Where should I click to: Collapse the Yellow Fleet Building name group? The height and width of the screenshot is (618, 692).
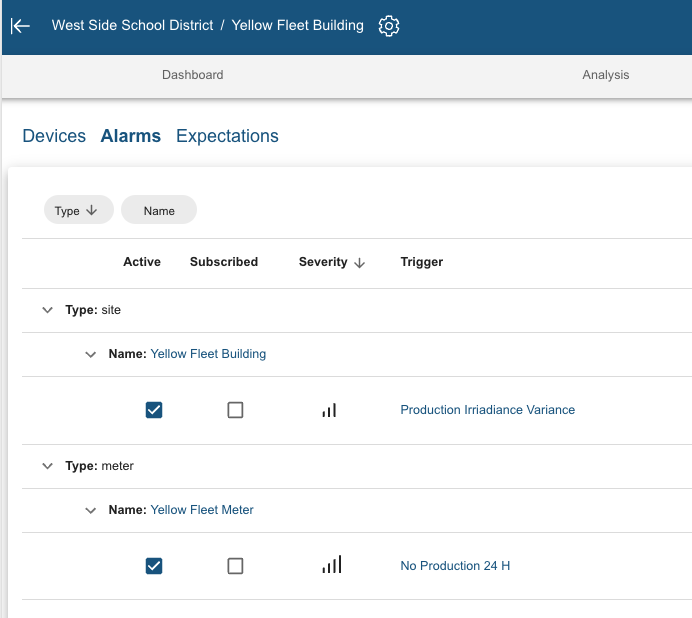tap(90, 354)
